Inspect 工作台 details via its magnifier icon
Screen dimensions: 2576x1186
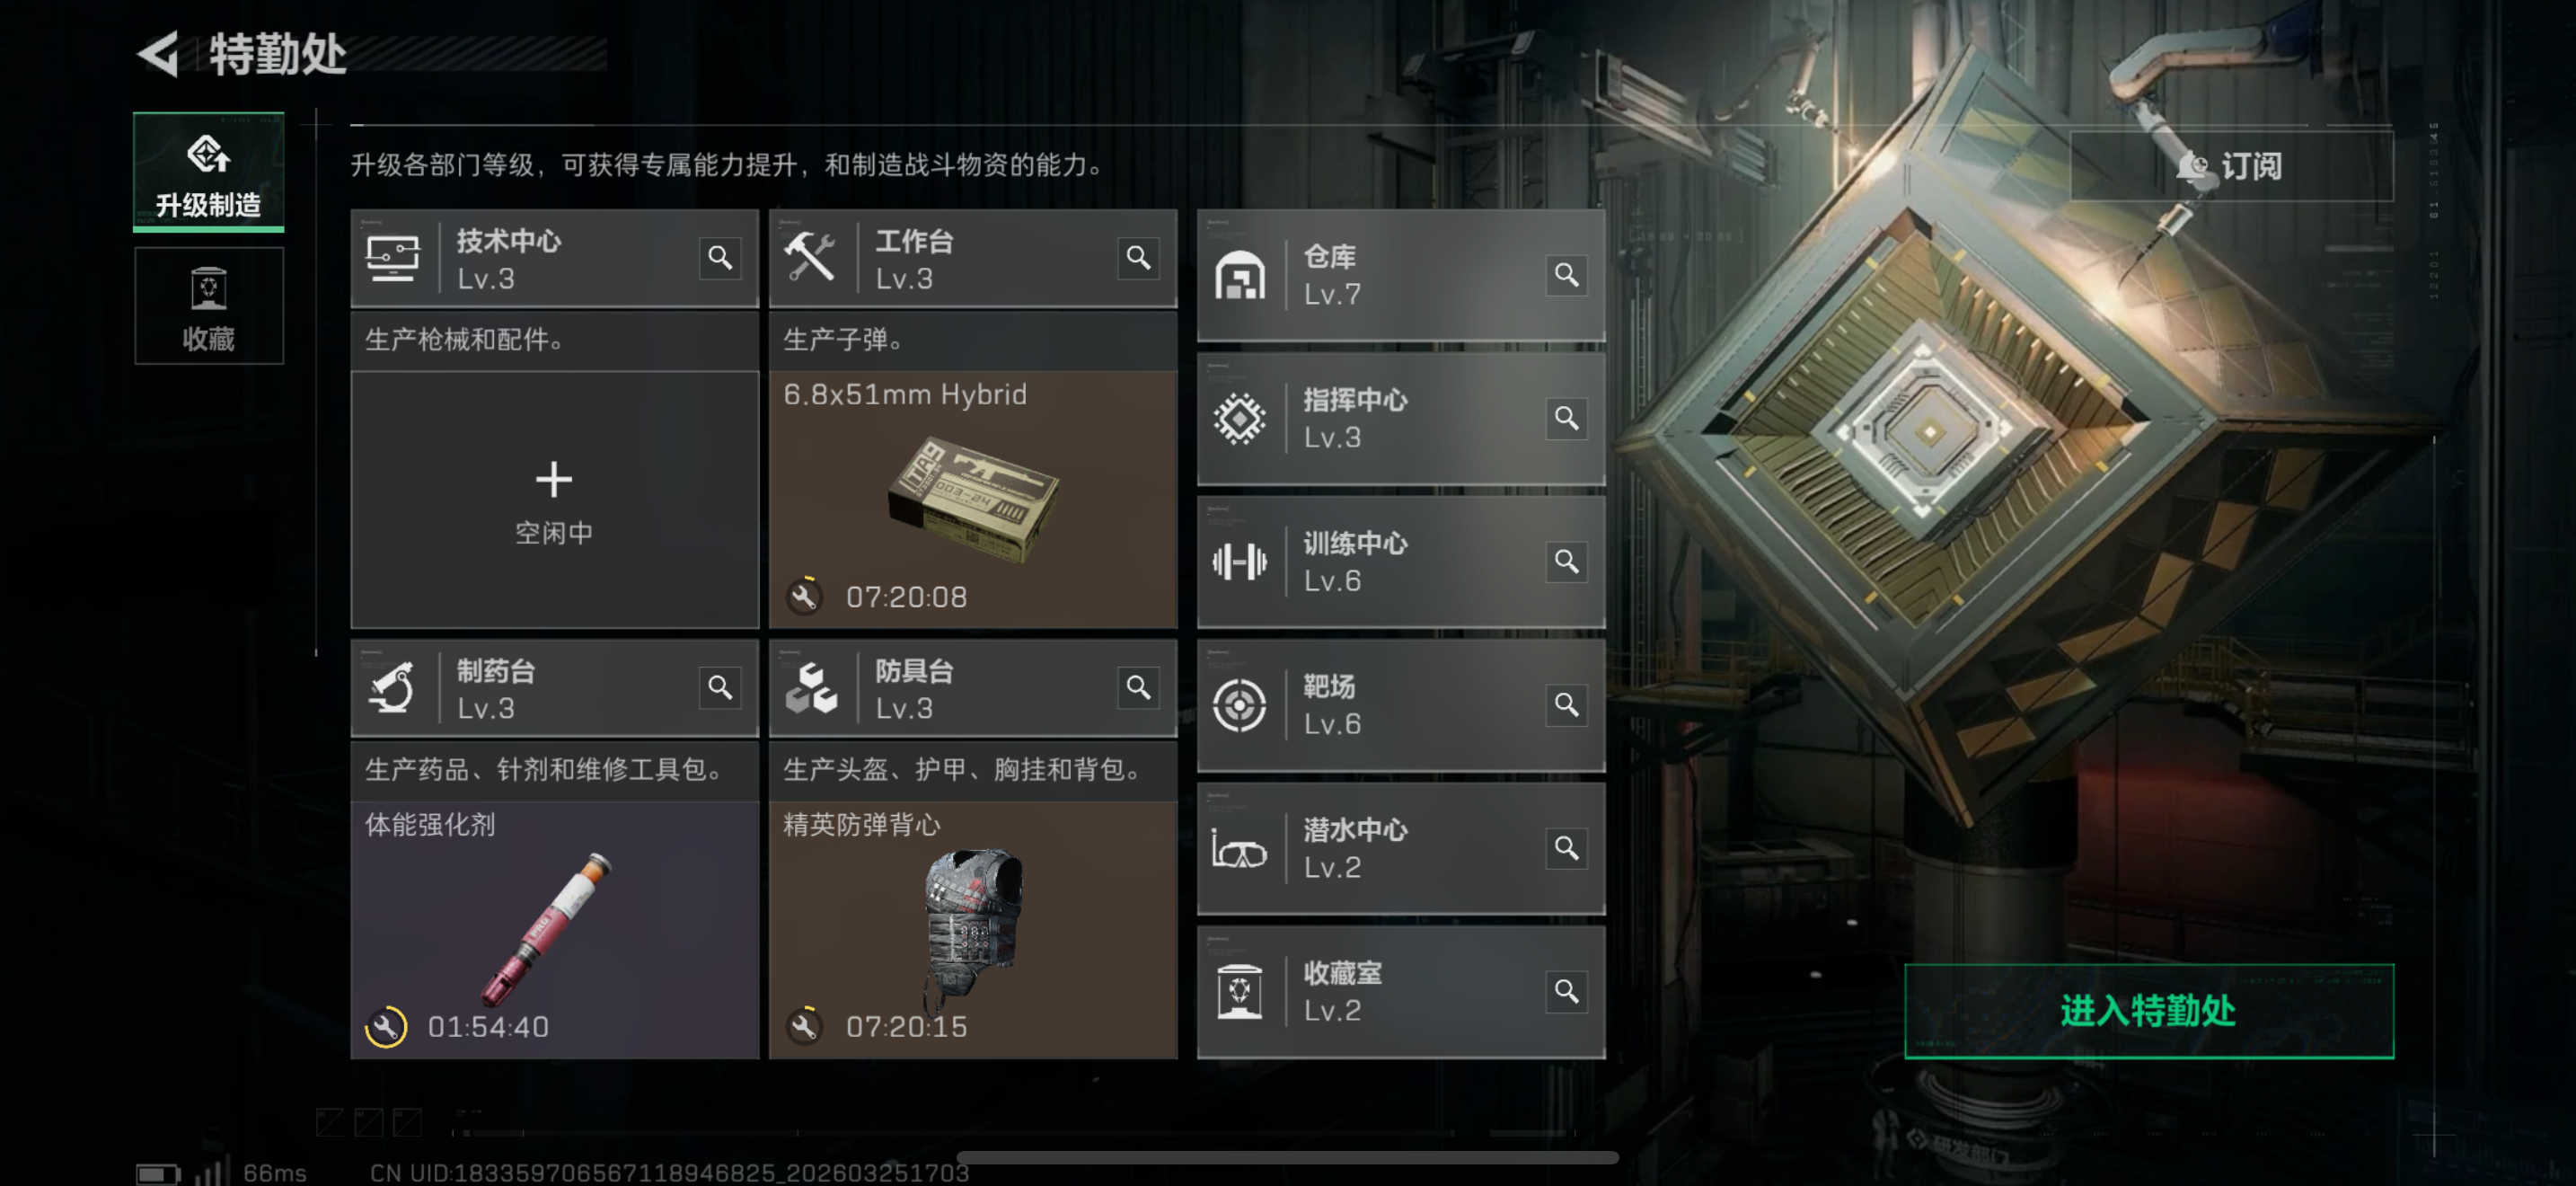(x=1138, y=258)
